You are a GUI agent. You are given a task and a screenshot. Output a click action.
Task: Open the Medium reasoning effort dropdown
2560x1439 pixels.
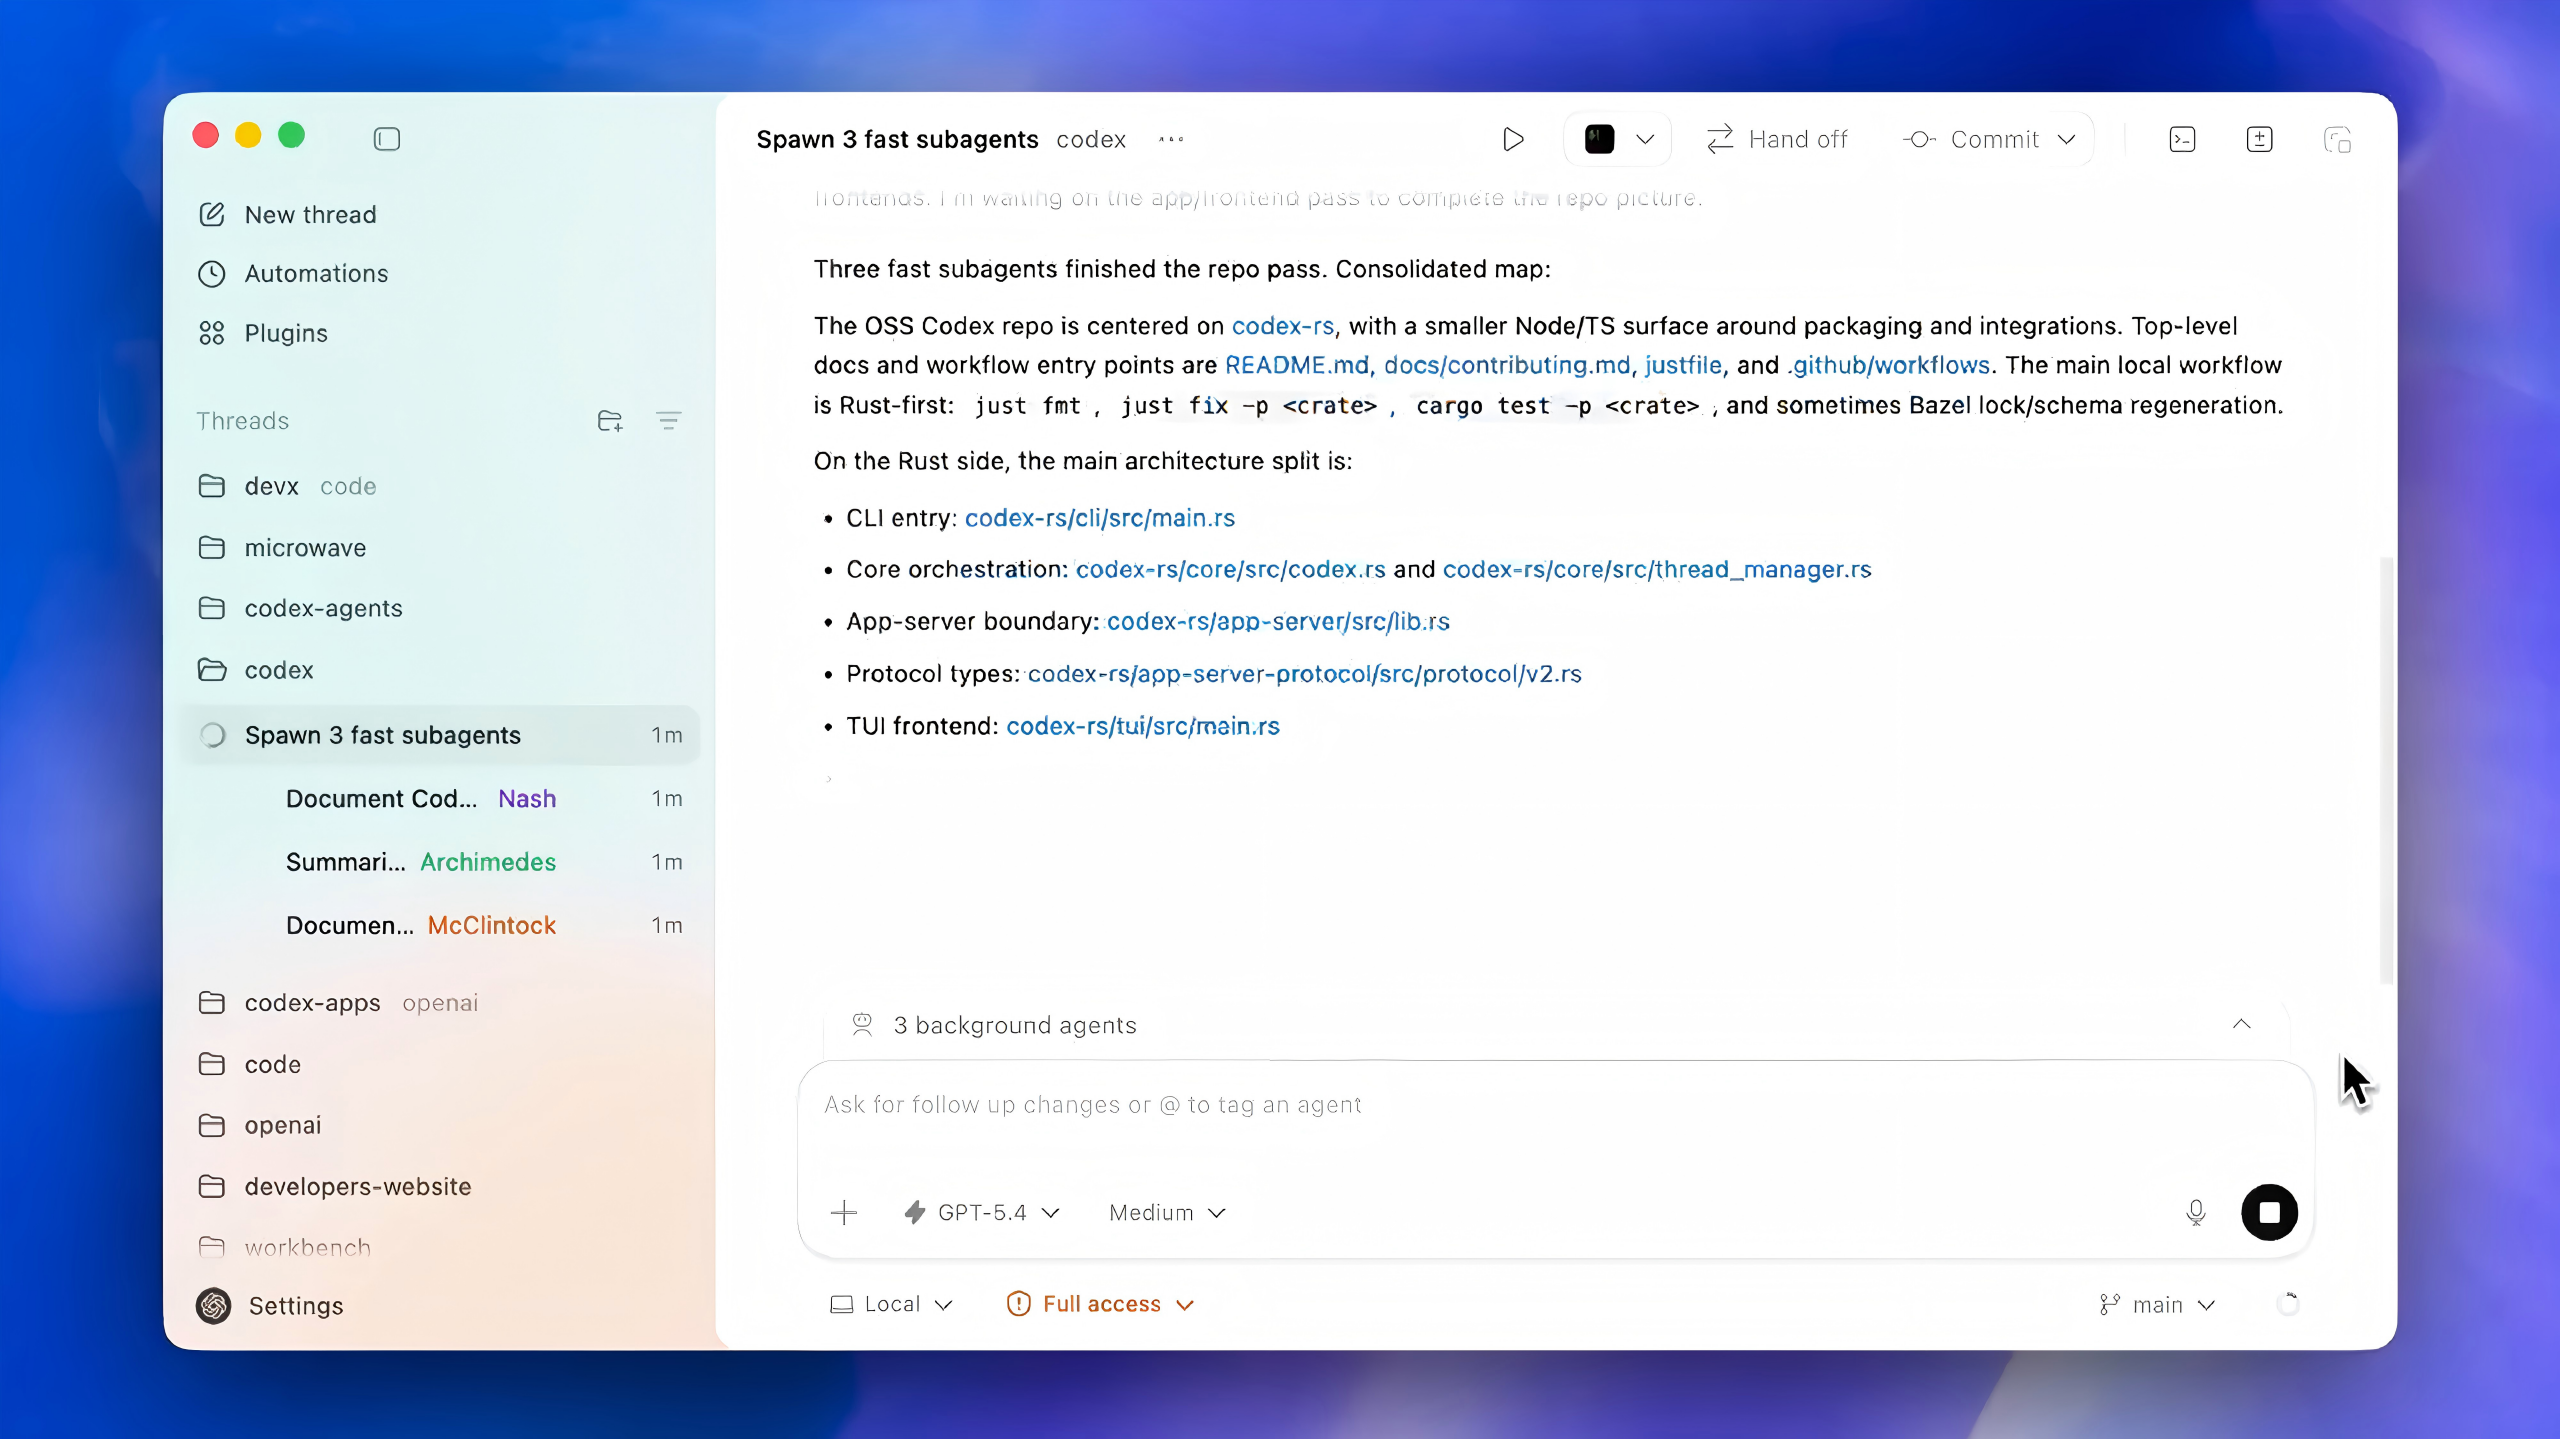pos(1166,1212)
